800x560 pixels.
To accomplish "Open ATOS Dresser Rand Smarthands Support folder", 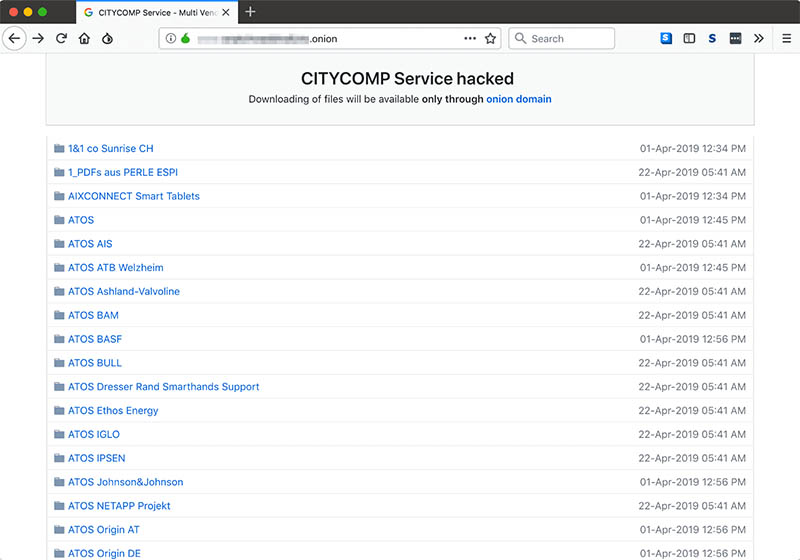I will click(164, 387).
